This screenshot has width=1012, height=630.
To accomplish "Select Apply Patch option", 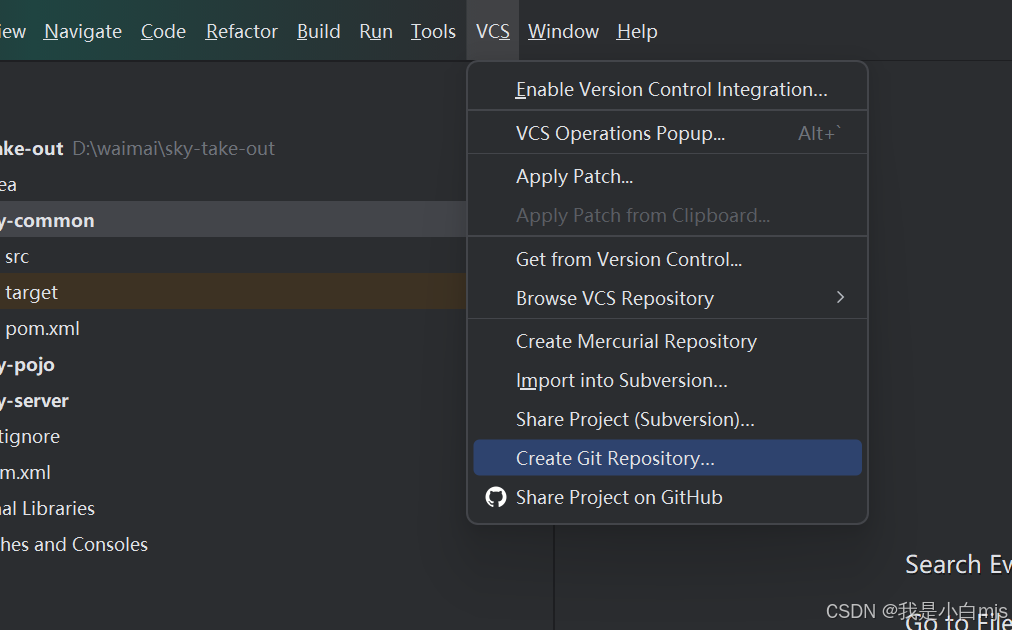I will point(574,176).
